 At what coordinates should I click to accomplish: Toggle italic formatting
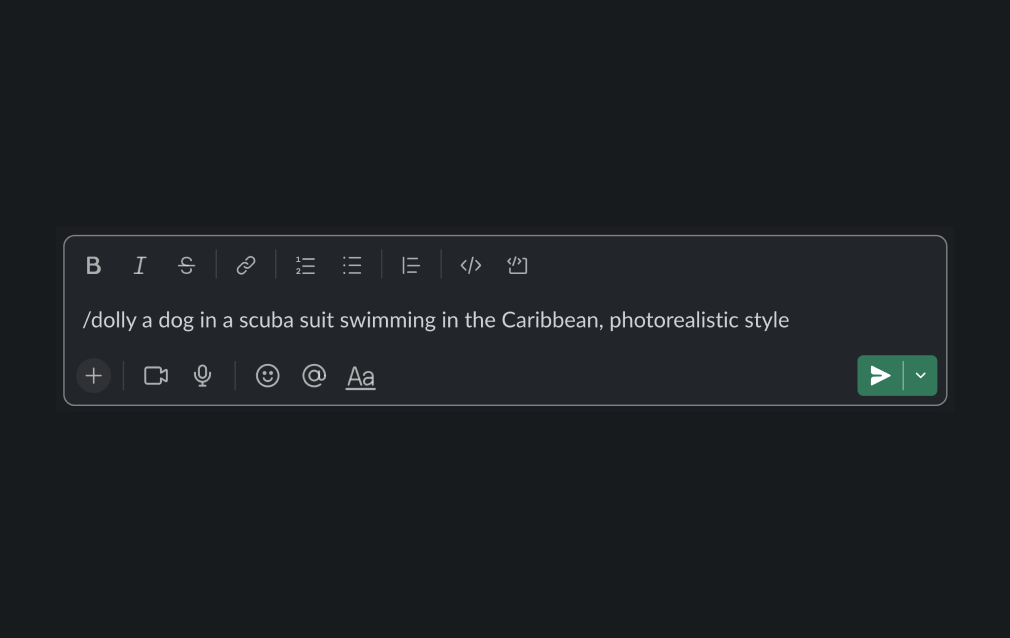[x=140, y=266]
